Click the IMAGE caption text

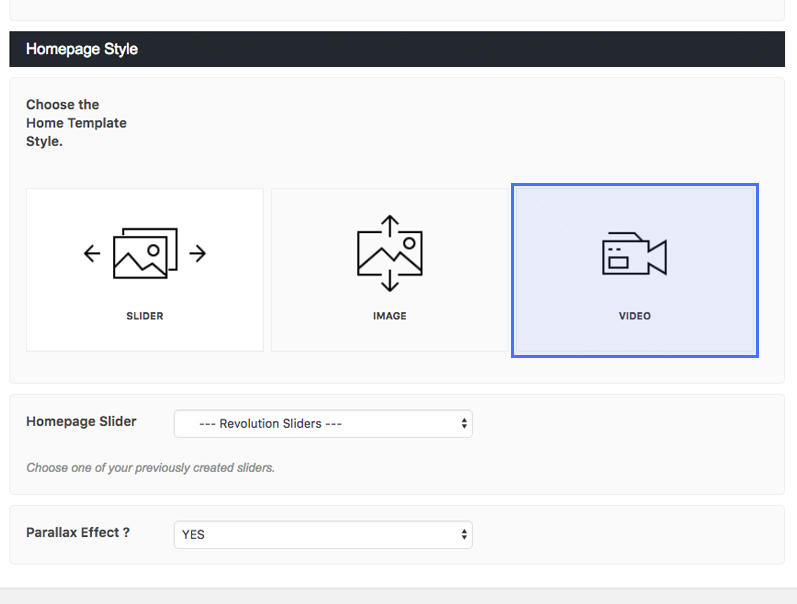click(390, 316)
